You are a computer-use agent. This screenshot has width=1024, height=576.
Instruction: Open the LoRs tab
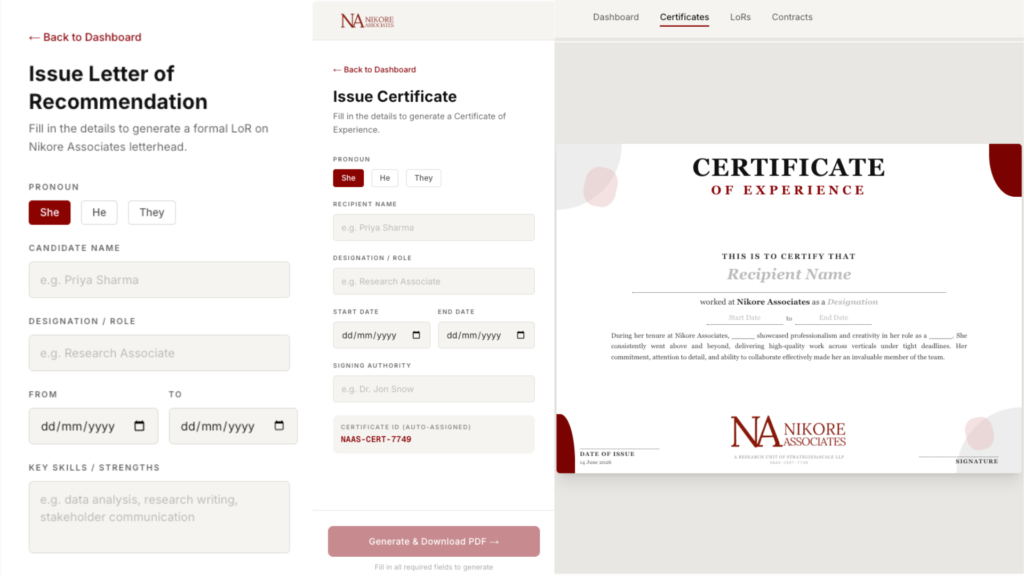pyautogui.click(x=740, y=17)
